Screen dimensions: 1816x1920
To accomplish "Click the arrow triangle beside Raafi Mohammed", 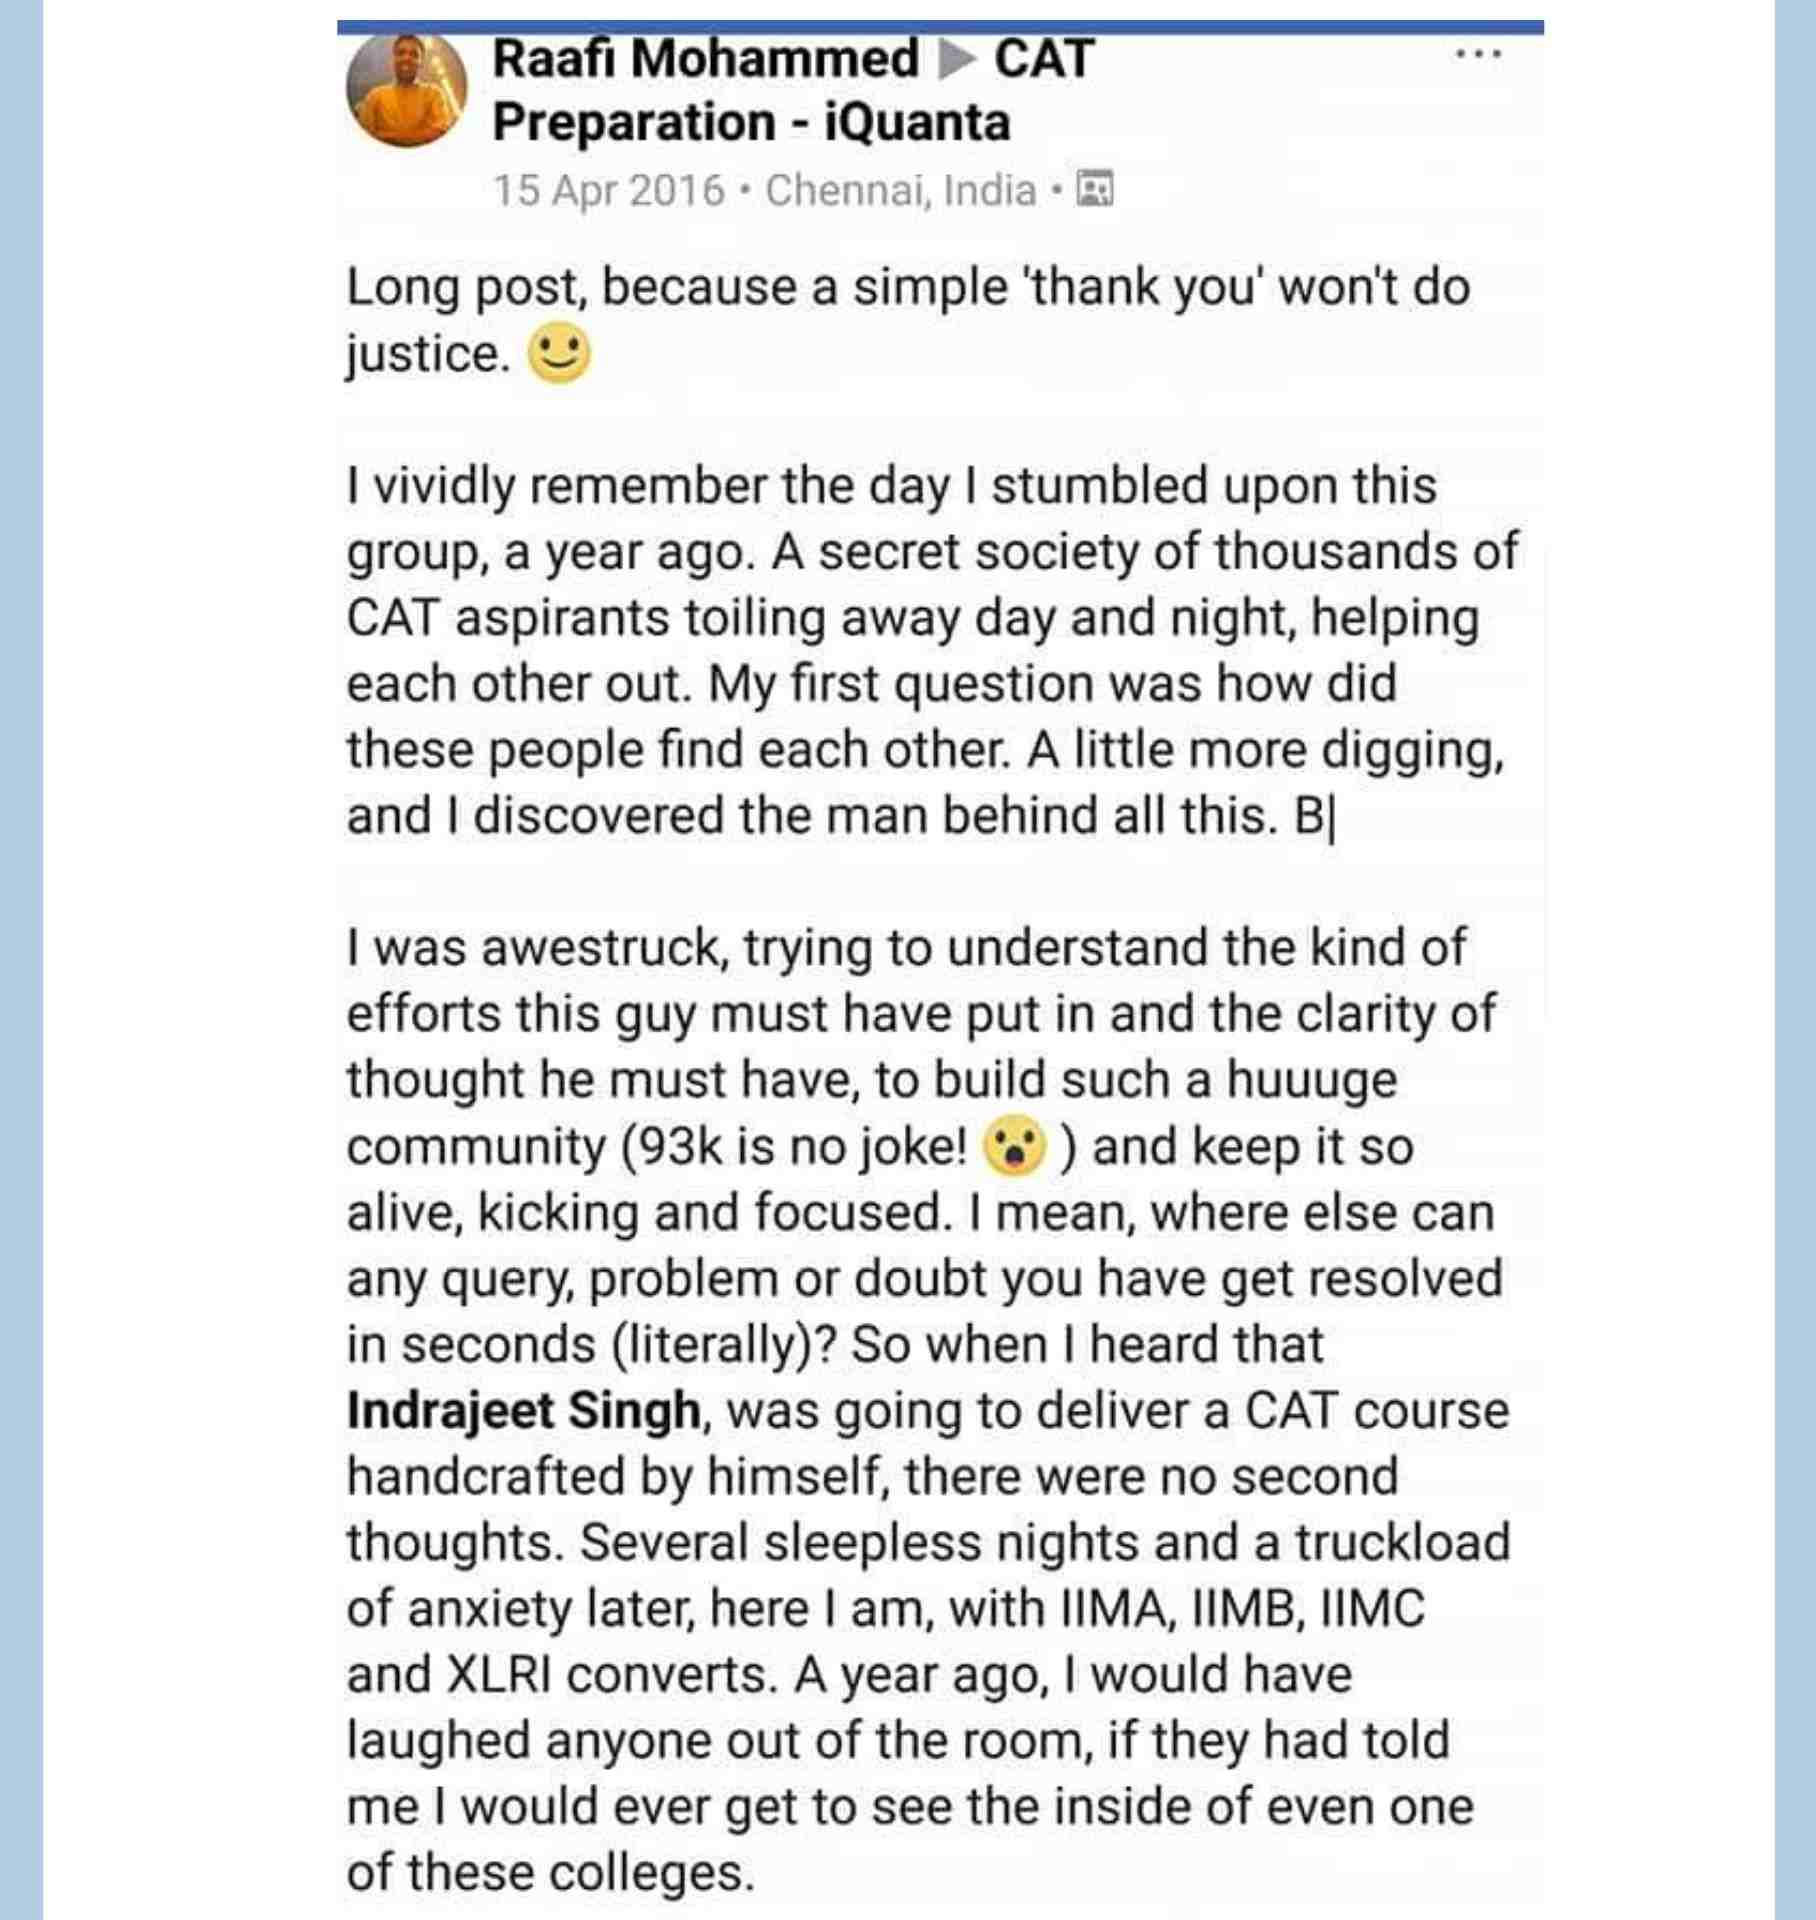I will [956, 60].
